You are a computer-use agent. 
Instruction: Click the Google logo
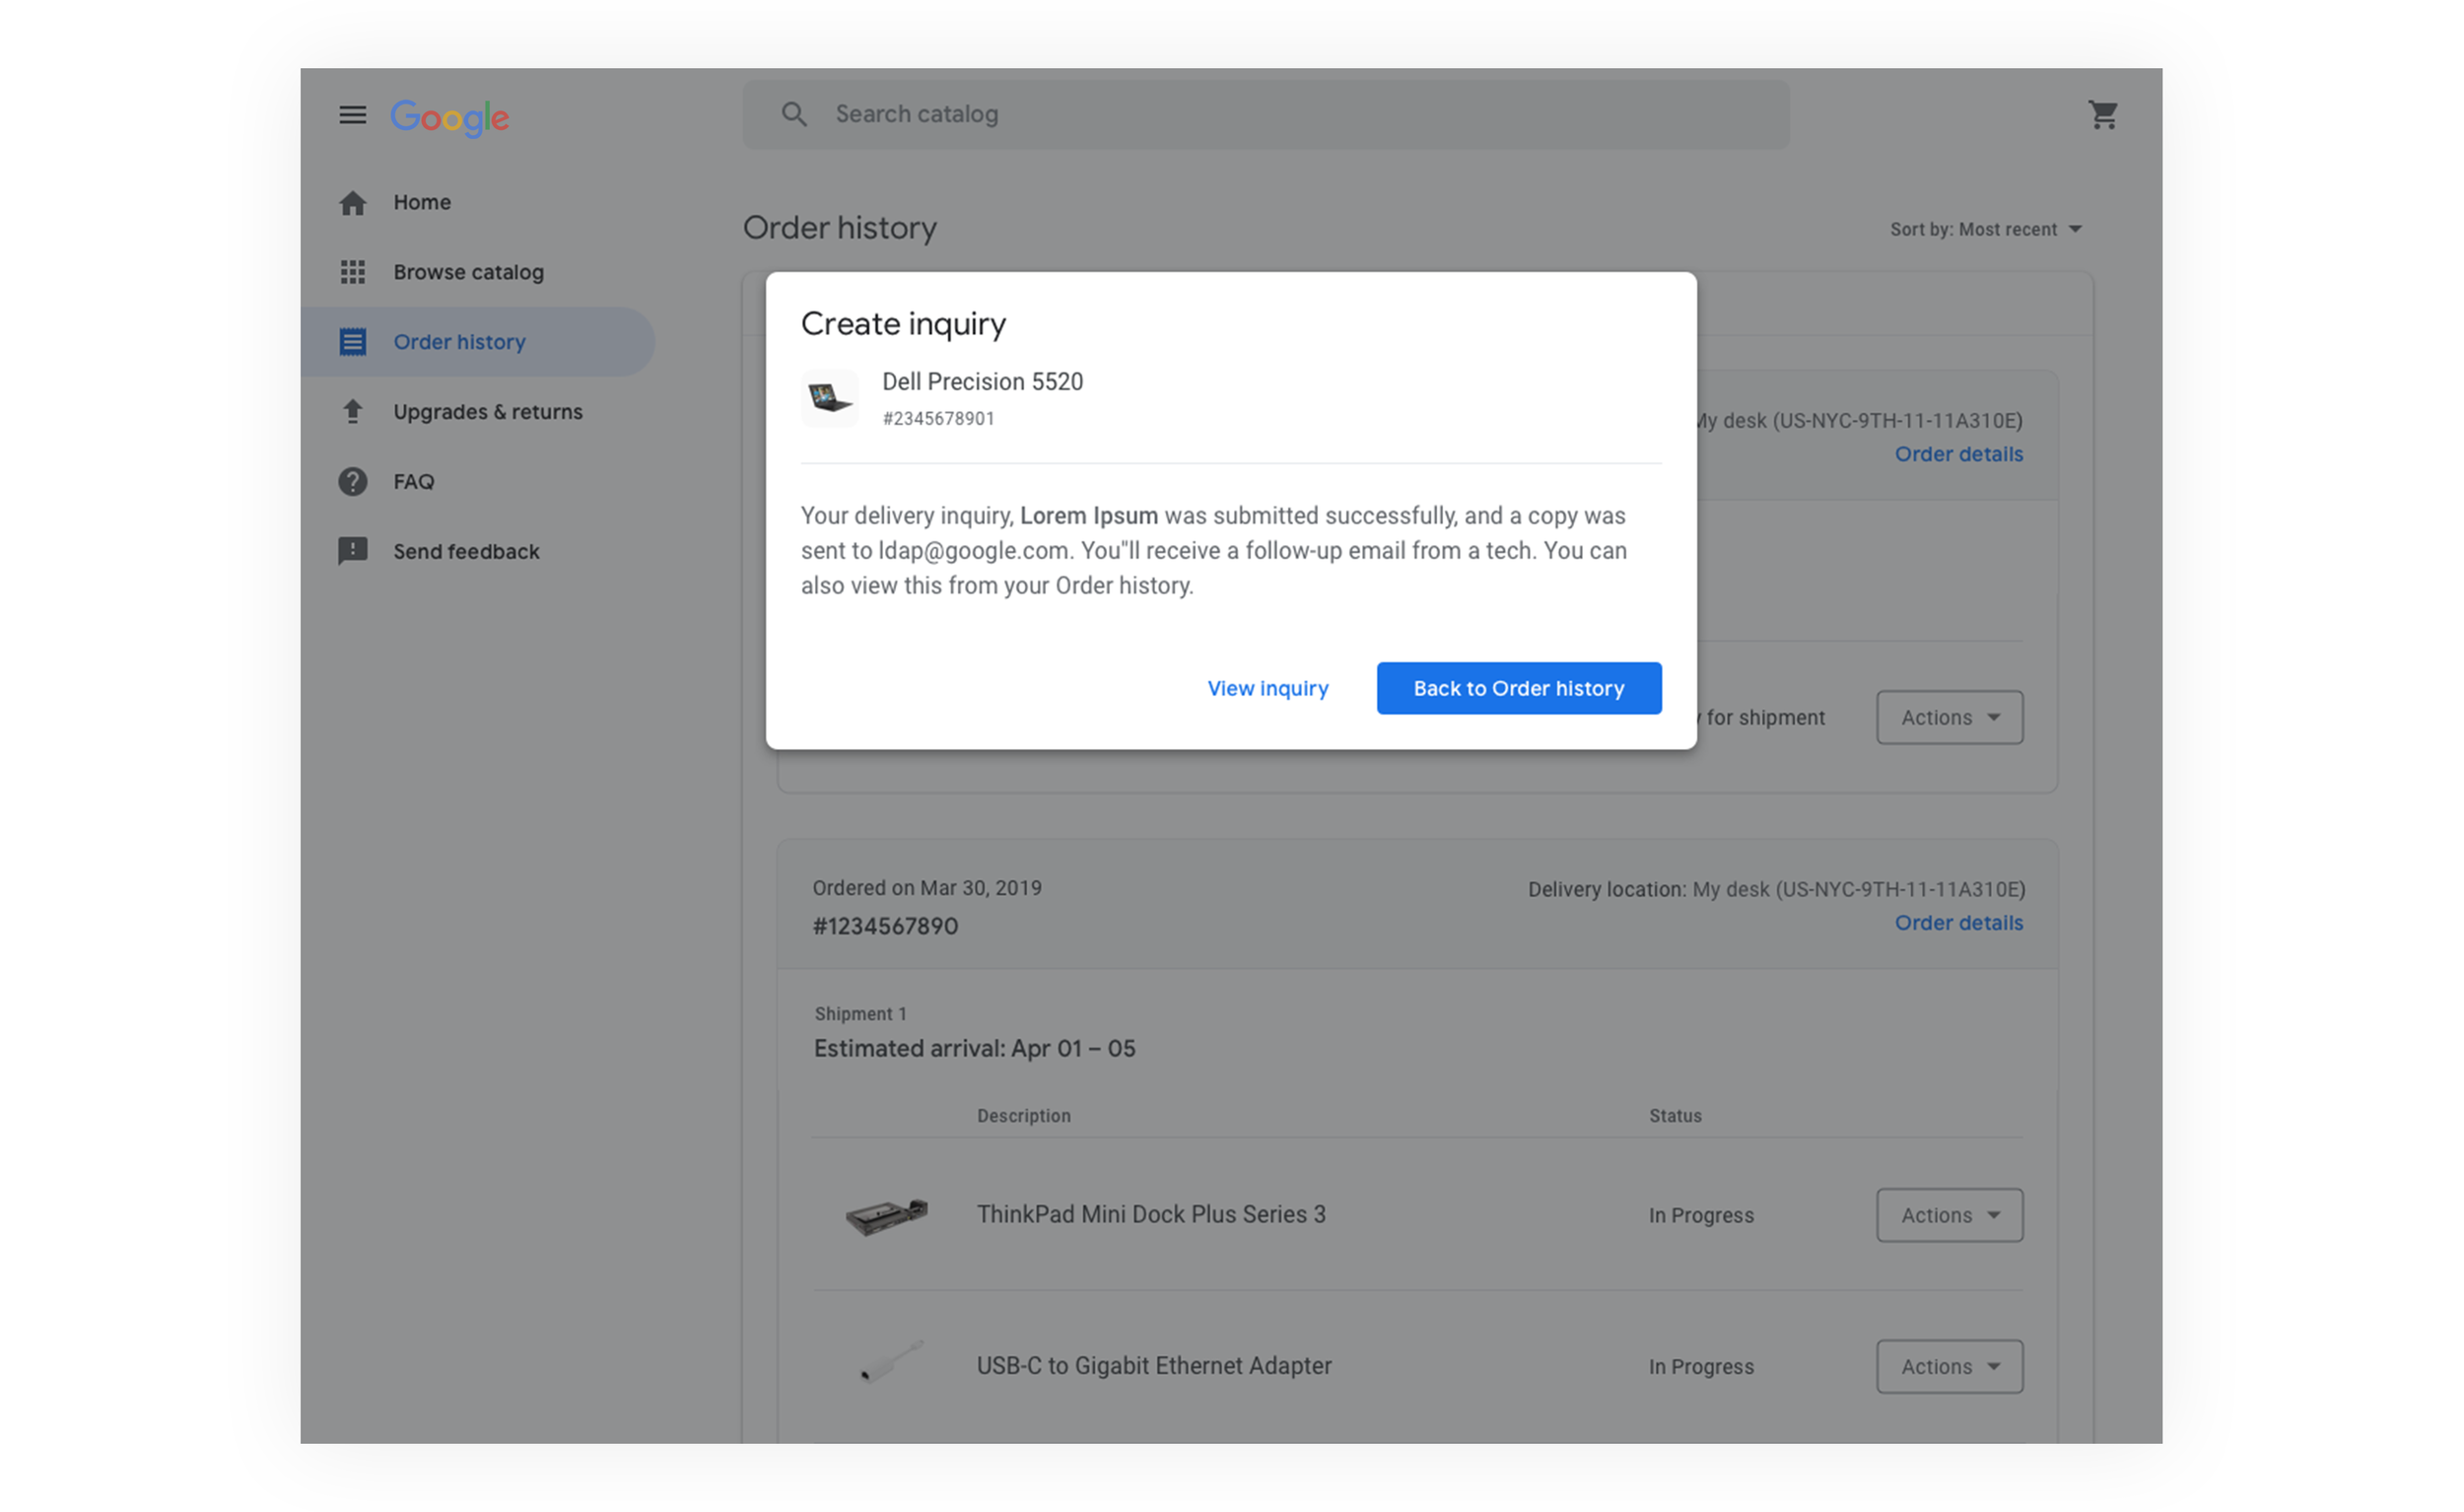pos(450,117)
